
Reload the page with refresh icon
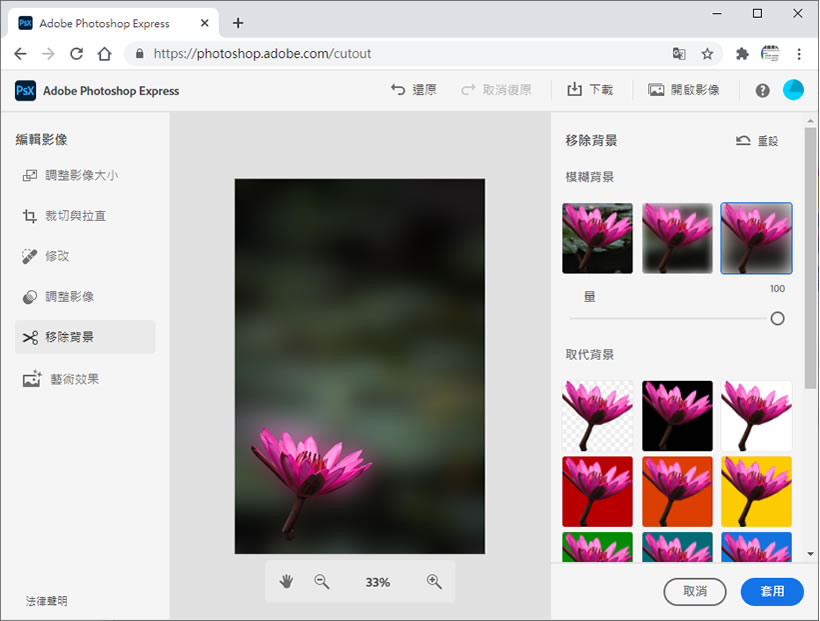point(76,53)
